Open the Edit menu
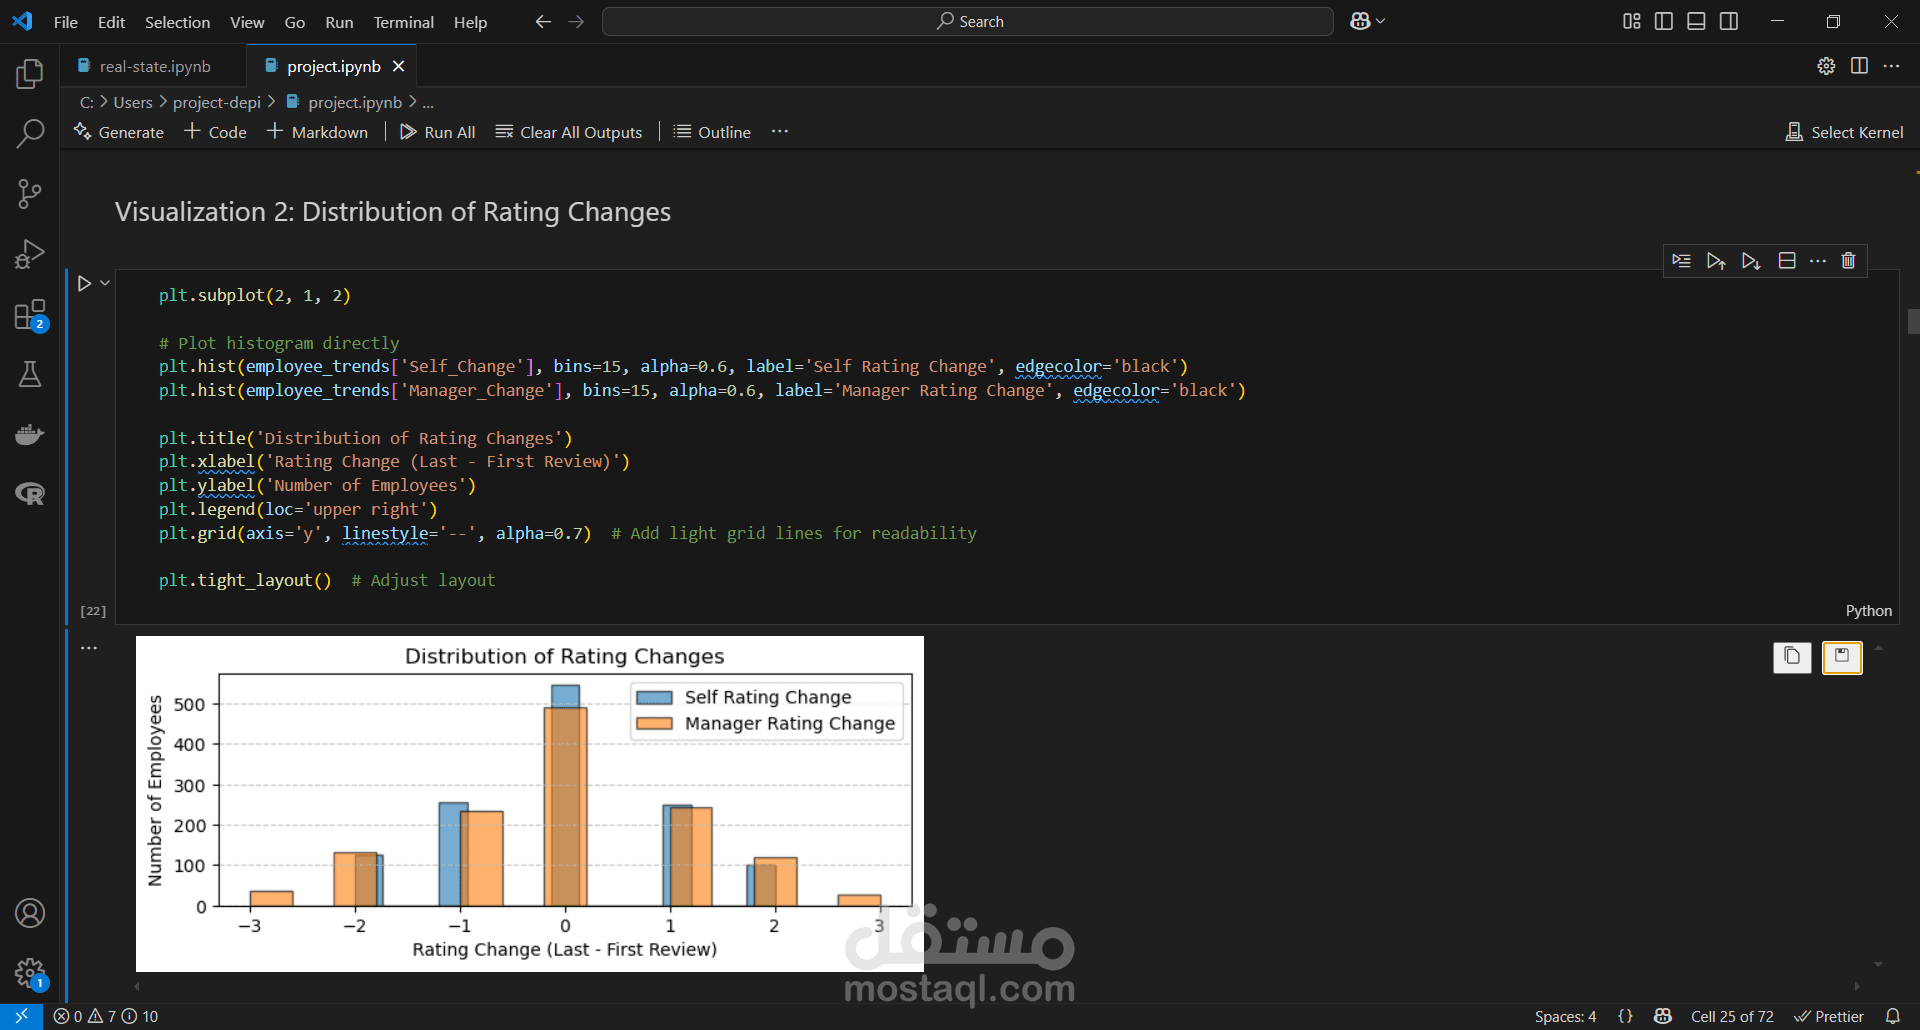 [111, 22]
